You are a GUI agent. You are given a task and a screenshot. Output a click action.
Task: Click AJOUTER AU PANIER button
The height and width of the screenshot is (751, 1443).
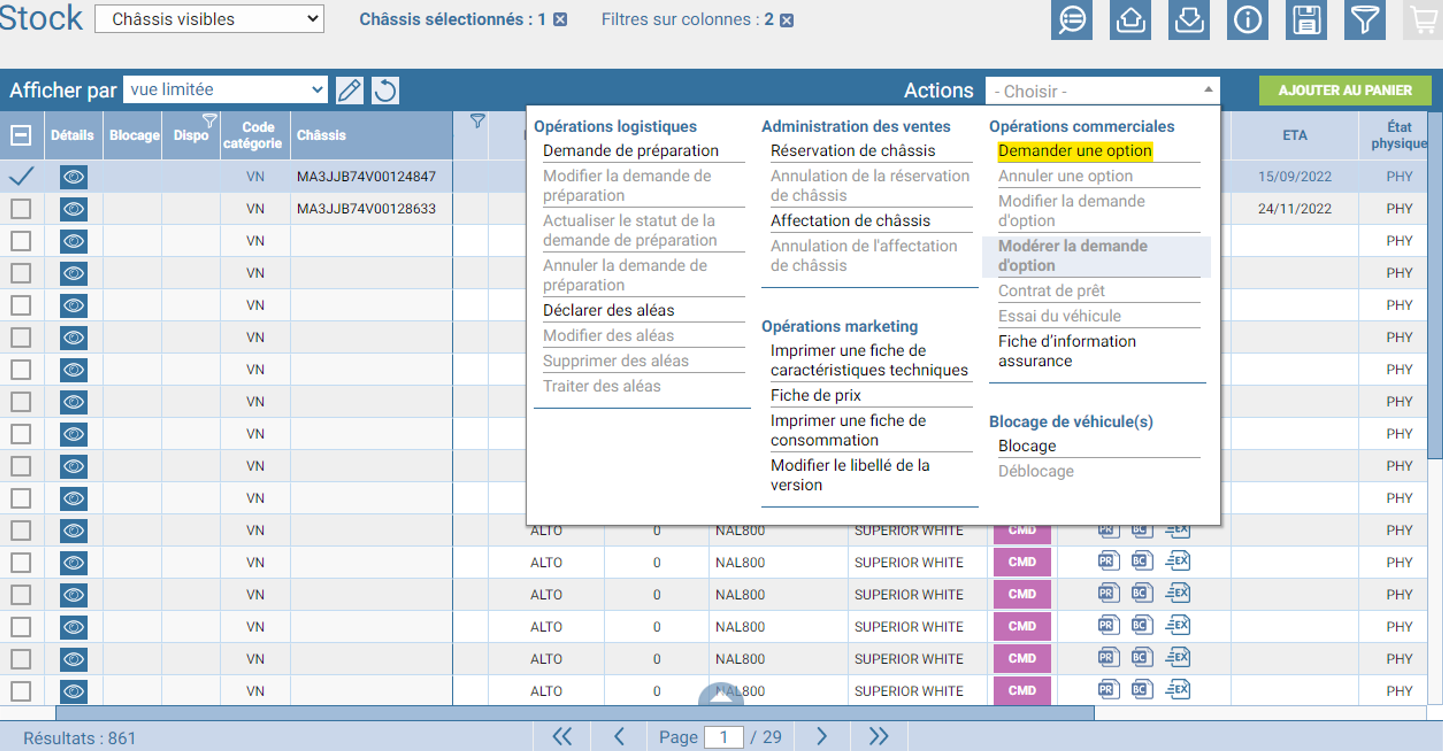click(1345, 90)
